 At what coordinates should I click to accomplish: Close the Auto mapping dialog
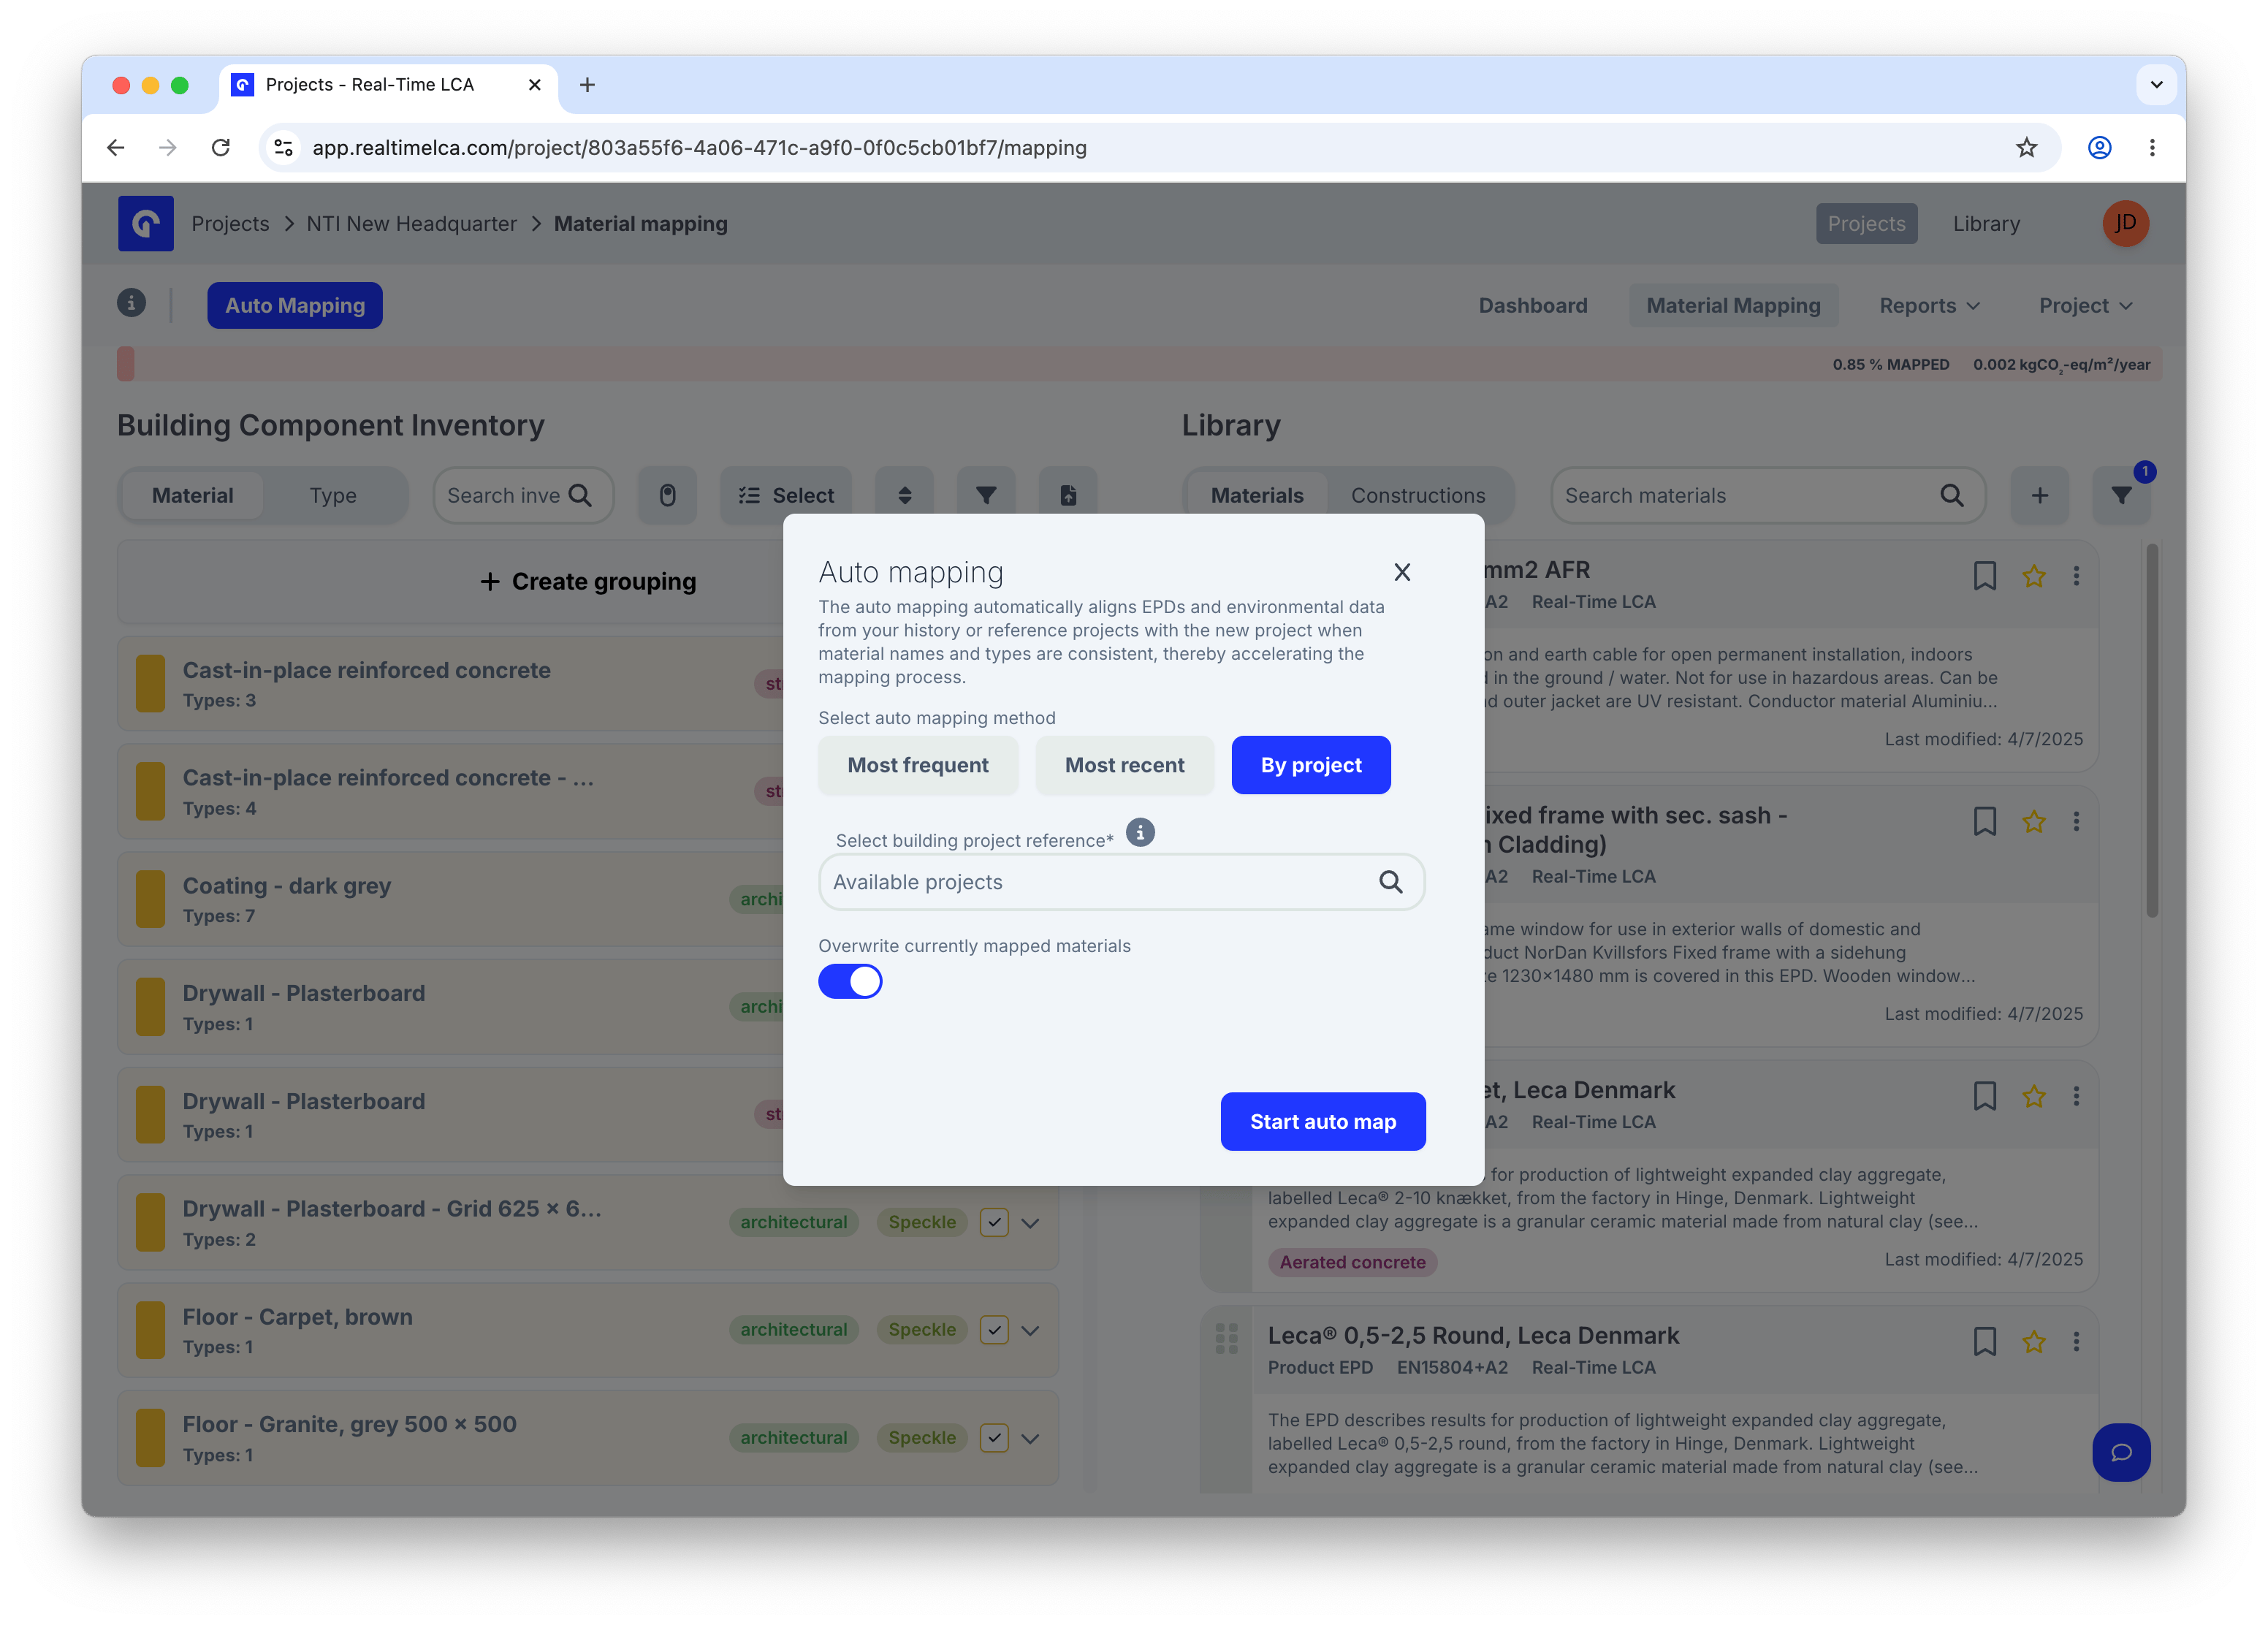1402,572
